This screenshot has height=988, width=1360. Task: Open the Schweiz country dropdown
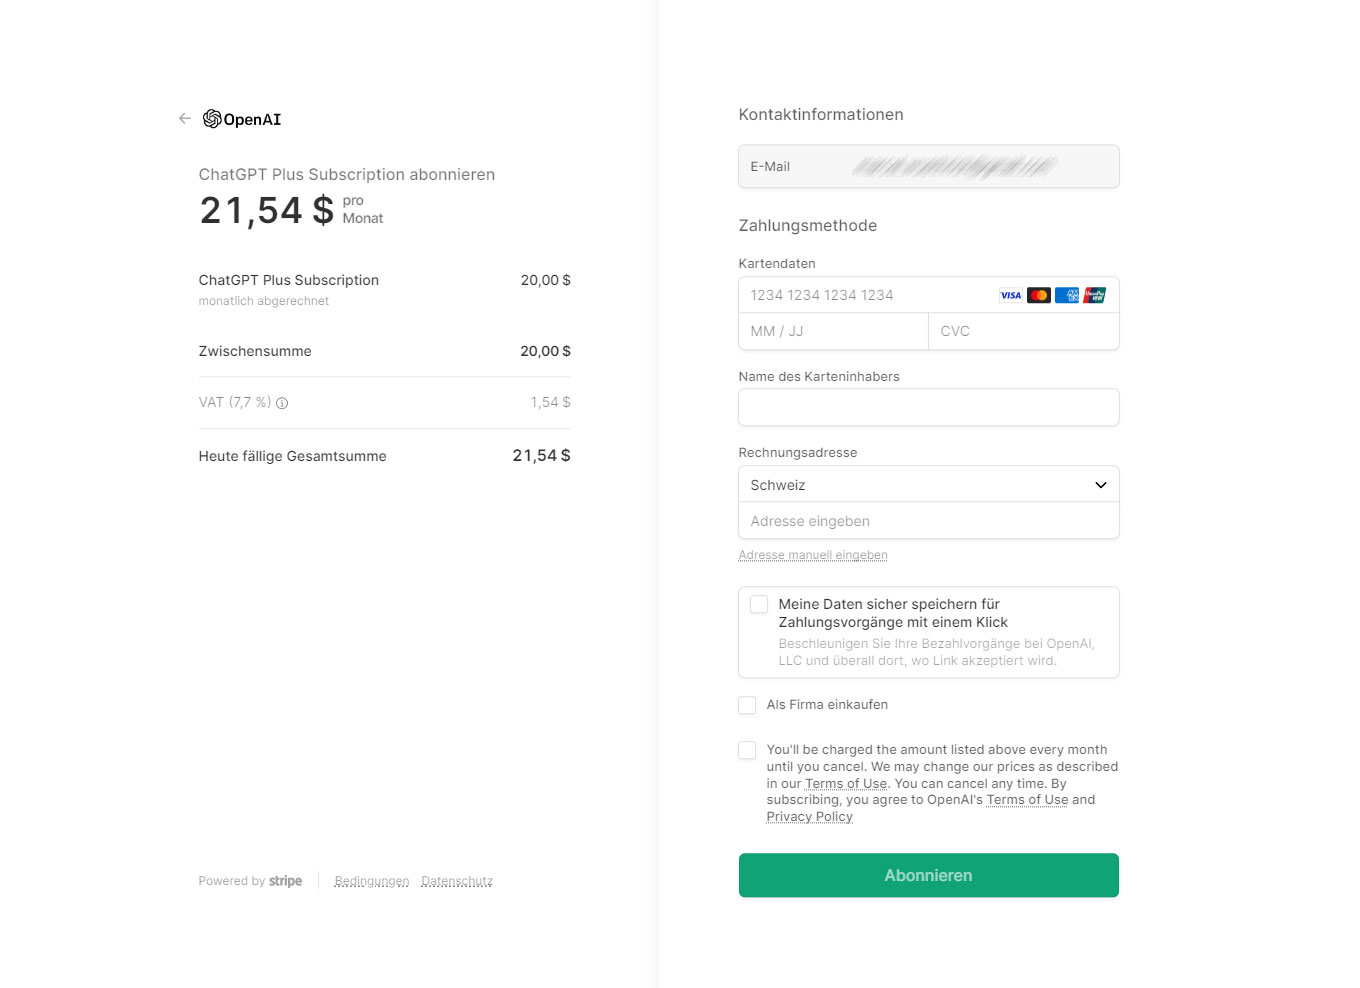[x=928, y=484]
